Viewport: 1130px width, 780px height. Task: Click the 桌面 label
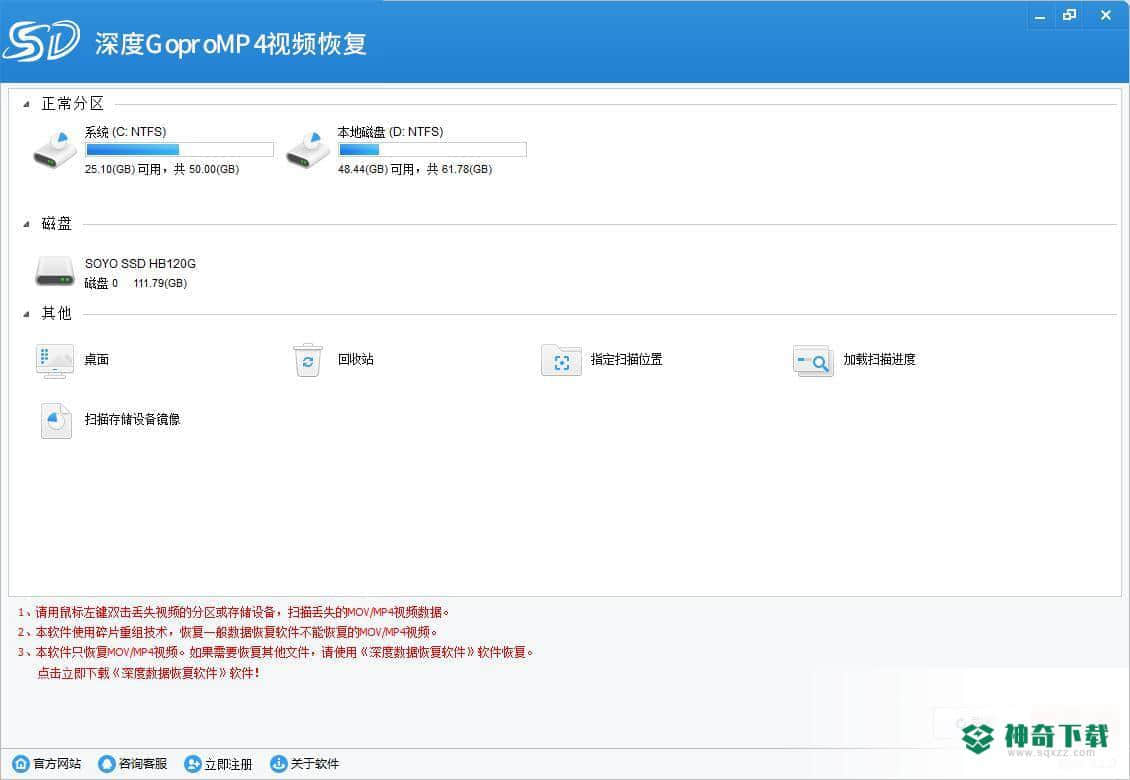point(97,360)
